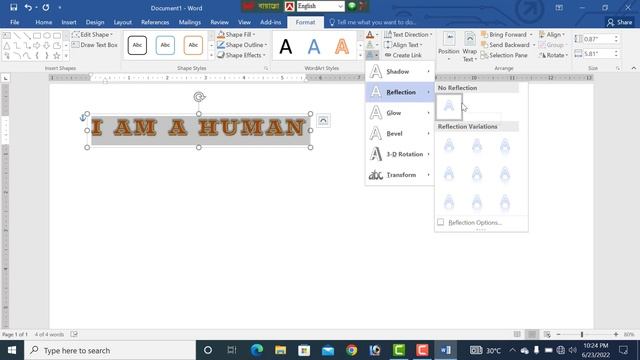Open Edit Shape options
Viewport: 640px width, 360px height.
pos(92,35)
